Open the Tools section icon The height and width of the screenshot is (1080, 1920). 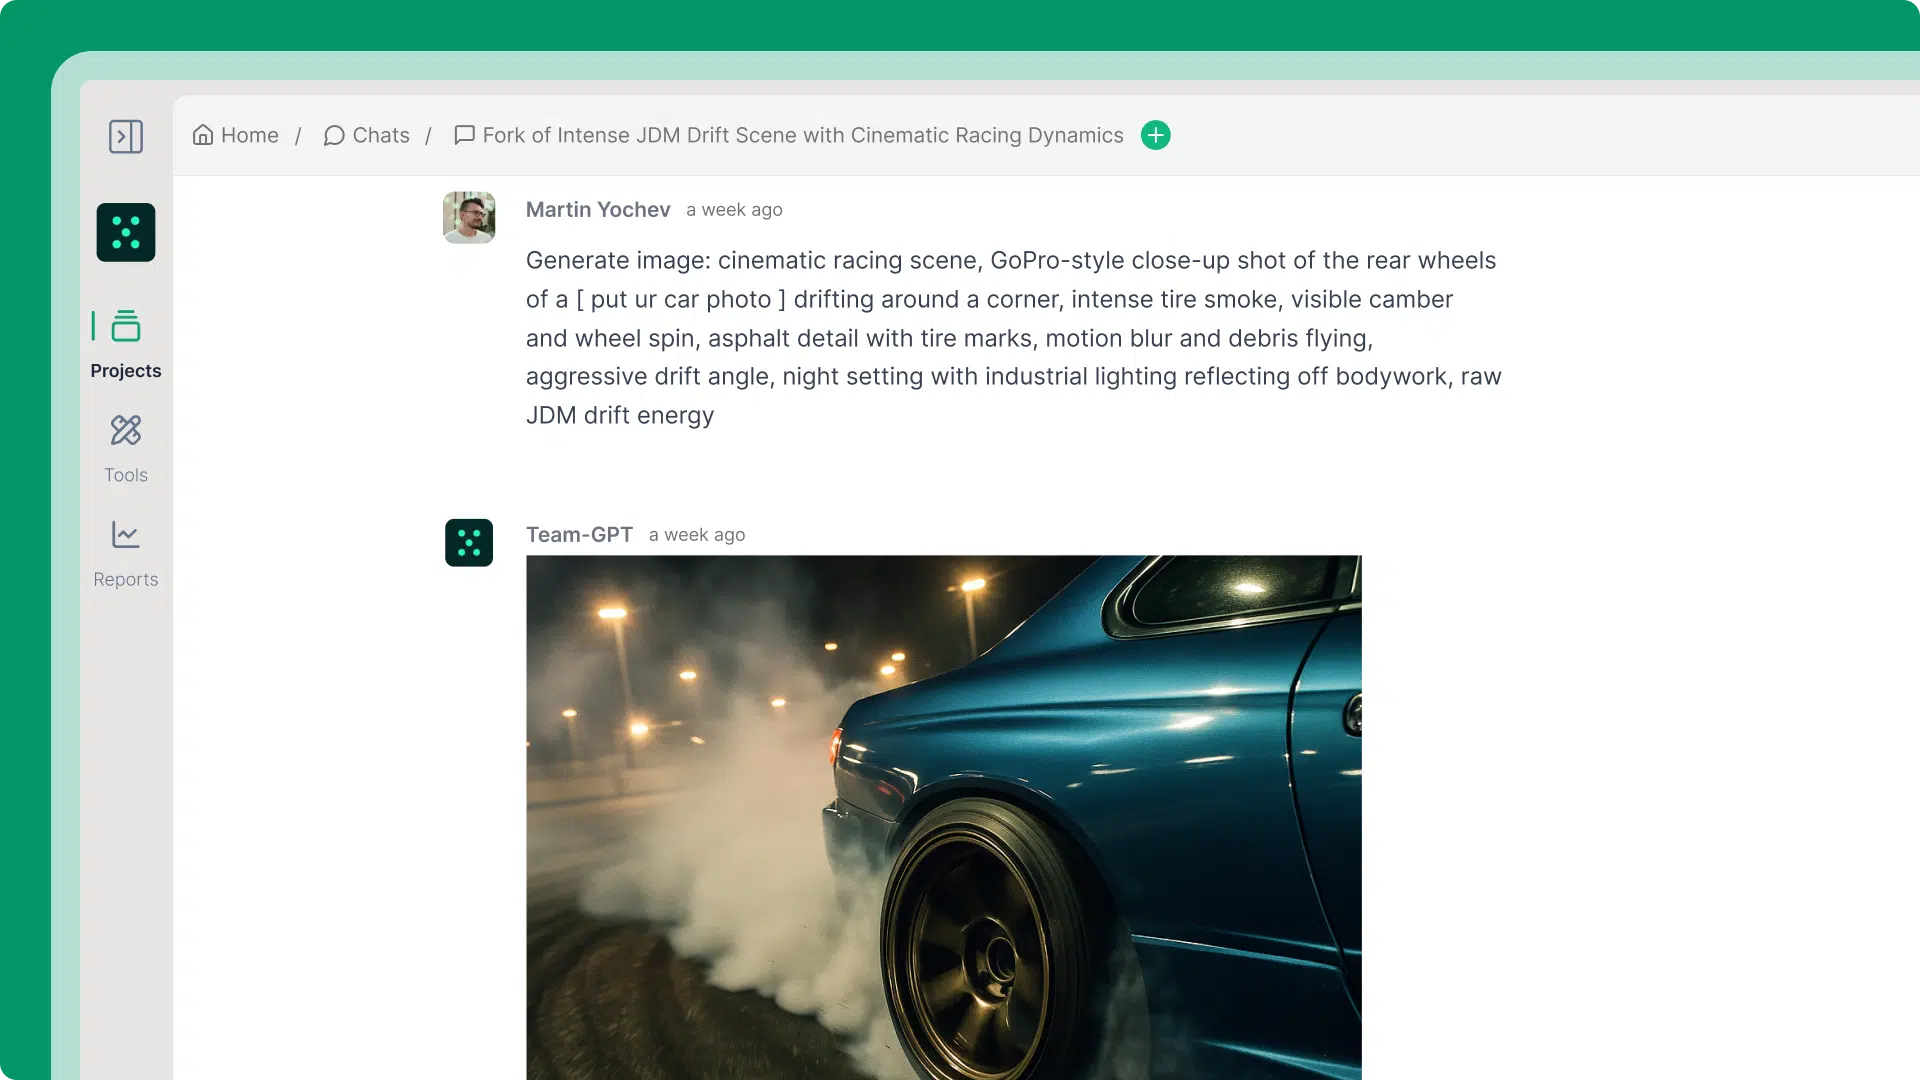coord(126,430)
